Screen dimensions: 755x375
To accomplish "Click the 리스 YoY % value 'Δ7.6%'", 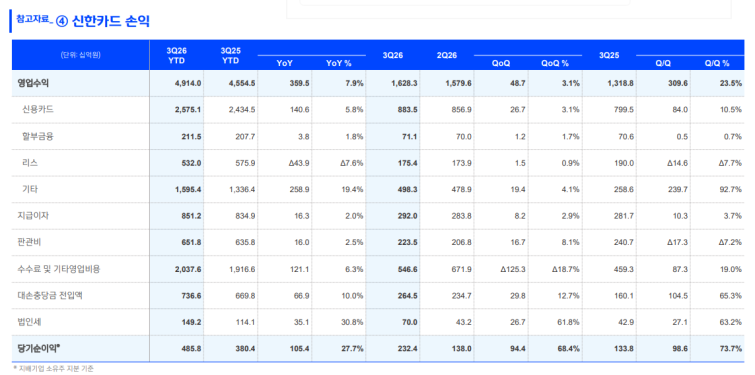I will point(351,163).
